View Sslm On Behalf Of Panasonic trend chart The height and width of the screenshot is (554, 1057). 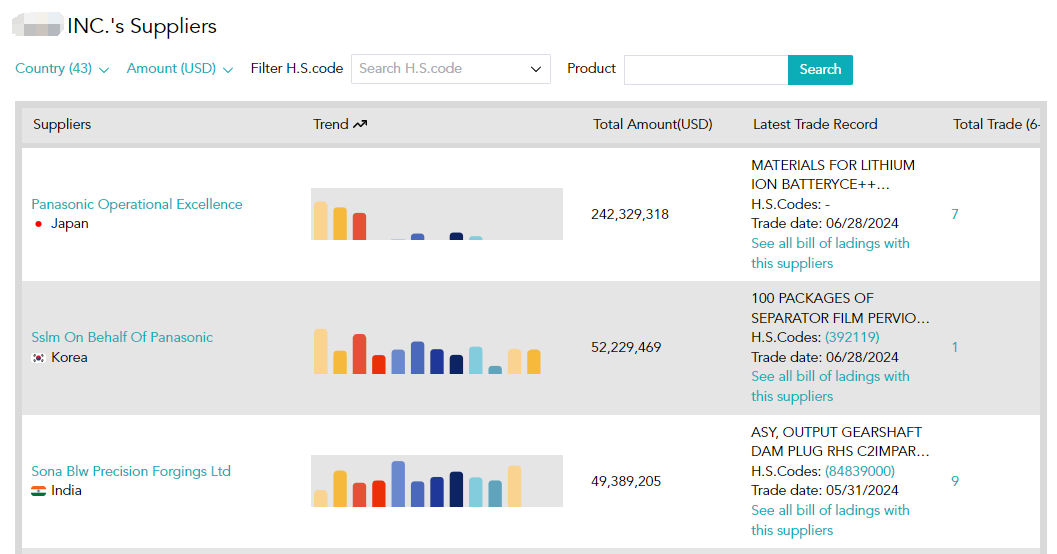pos(437,348)
